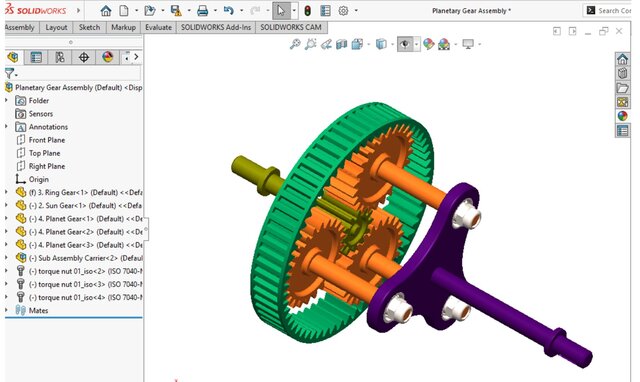Open the ConfigurationManager tab
The height and width of the screenshot is (382, 640).
(x=60, y=57)
